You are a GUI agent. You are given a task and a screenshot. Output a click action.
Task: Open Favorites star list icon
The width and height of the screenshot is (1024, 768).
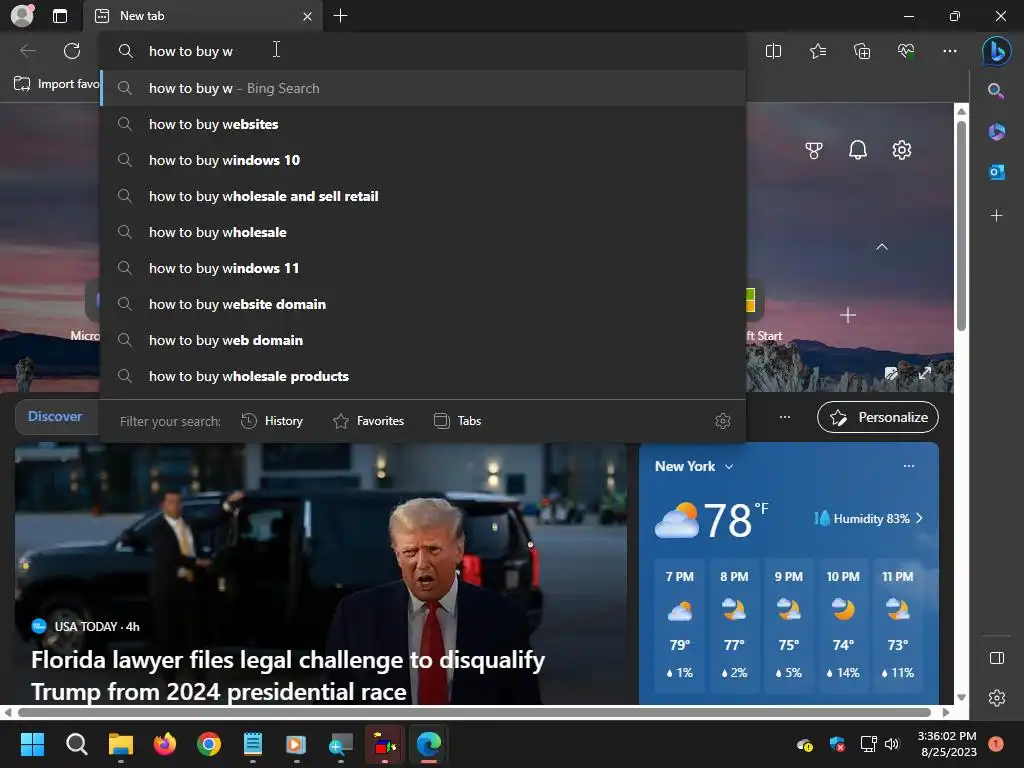[x=818, y=51]
